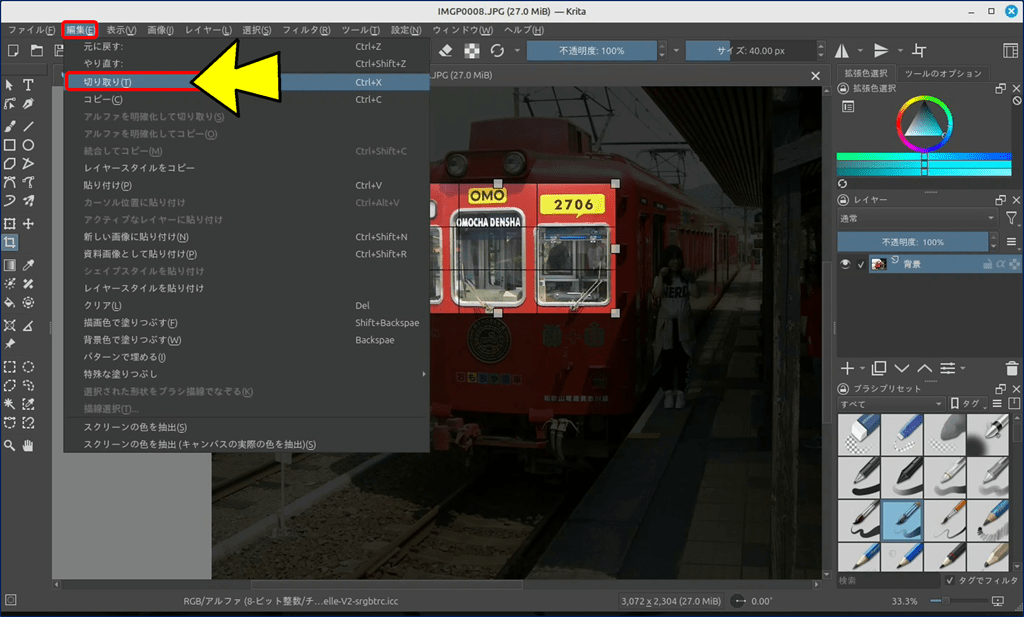Activate the eraser mode toolbar icon
The height and width of the screenshot is (617, 1024).
446,50
